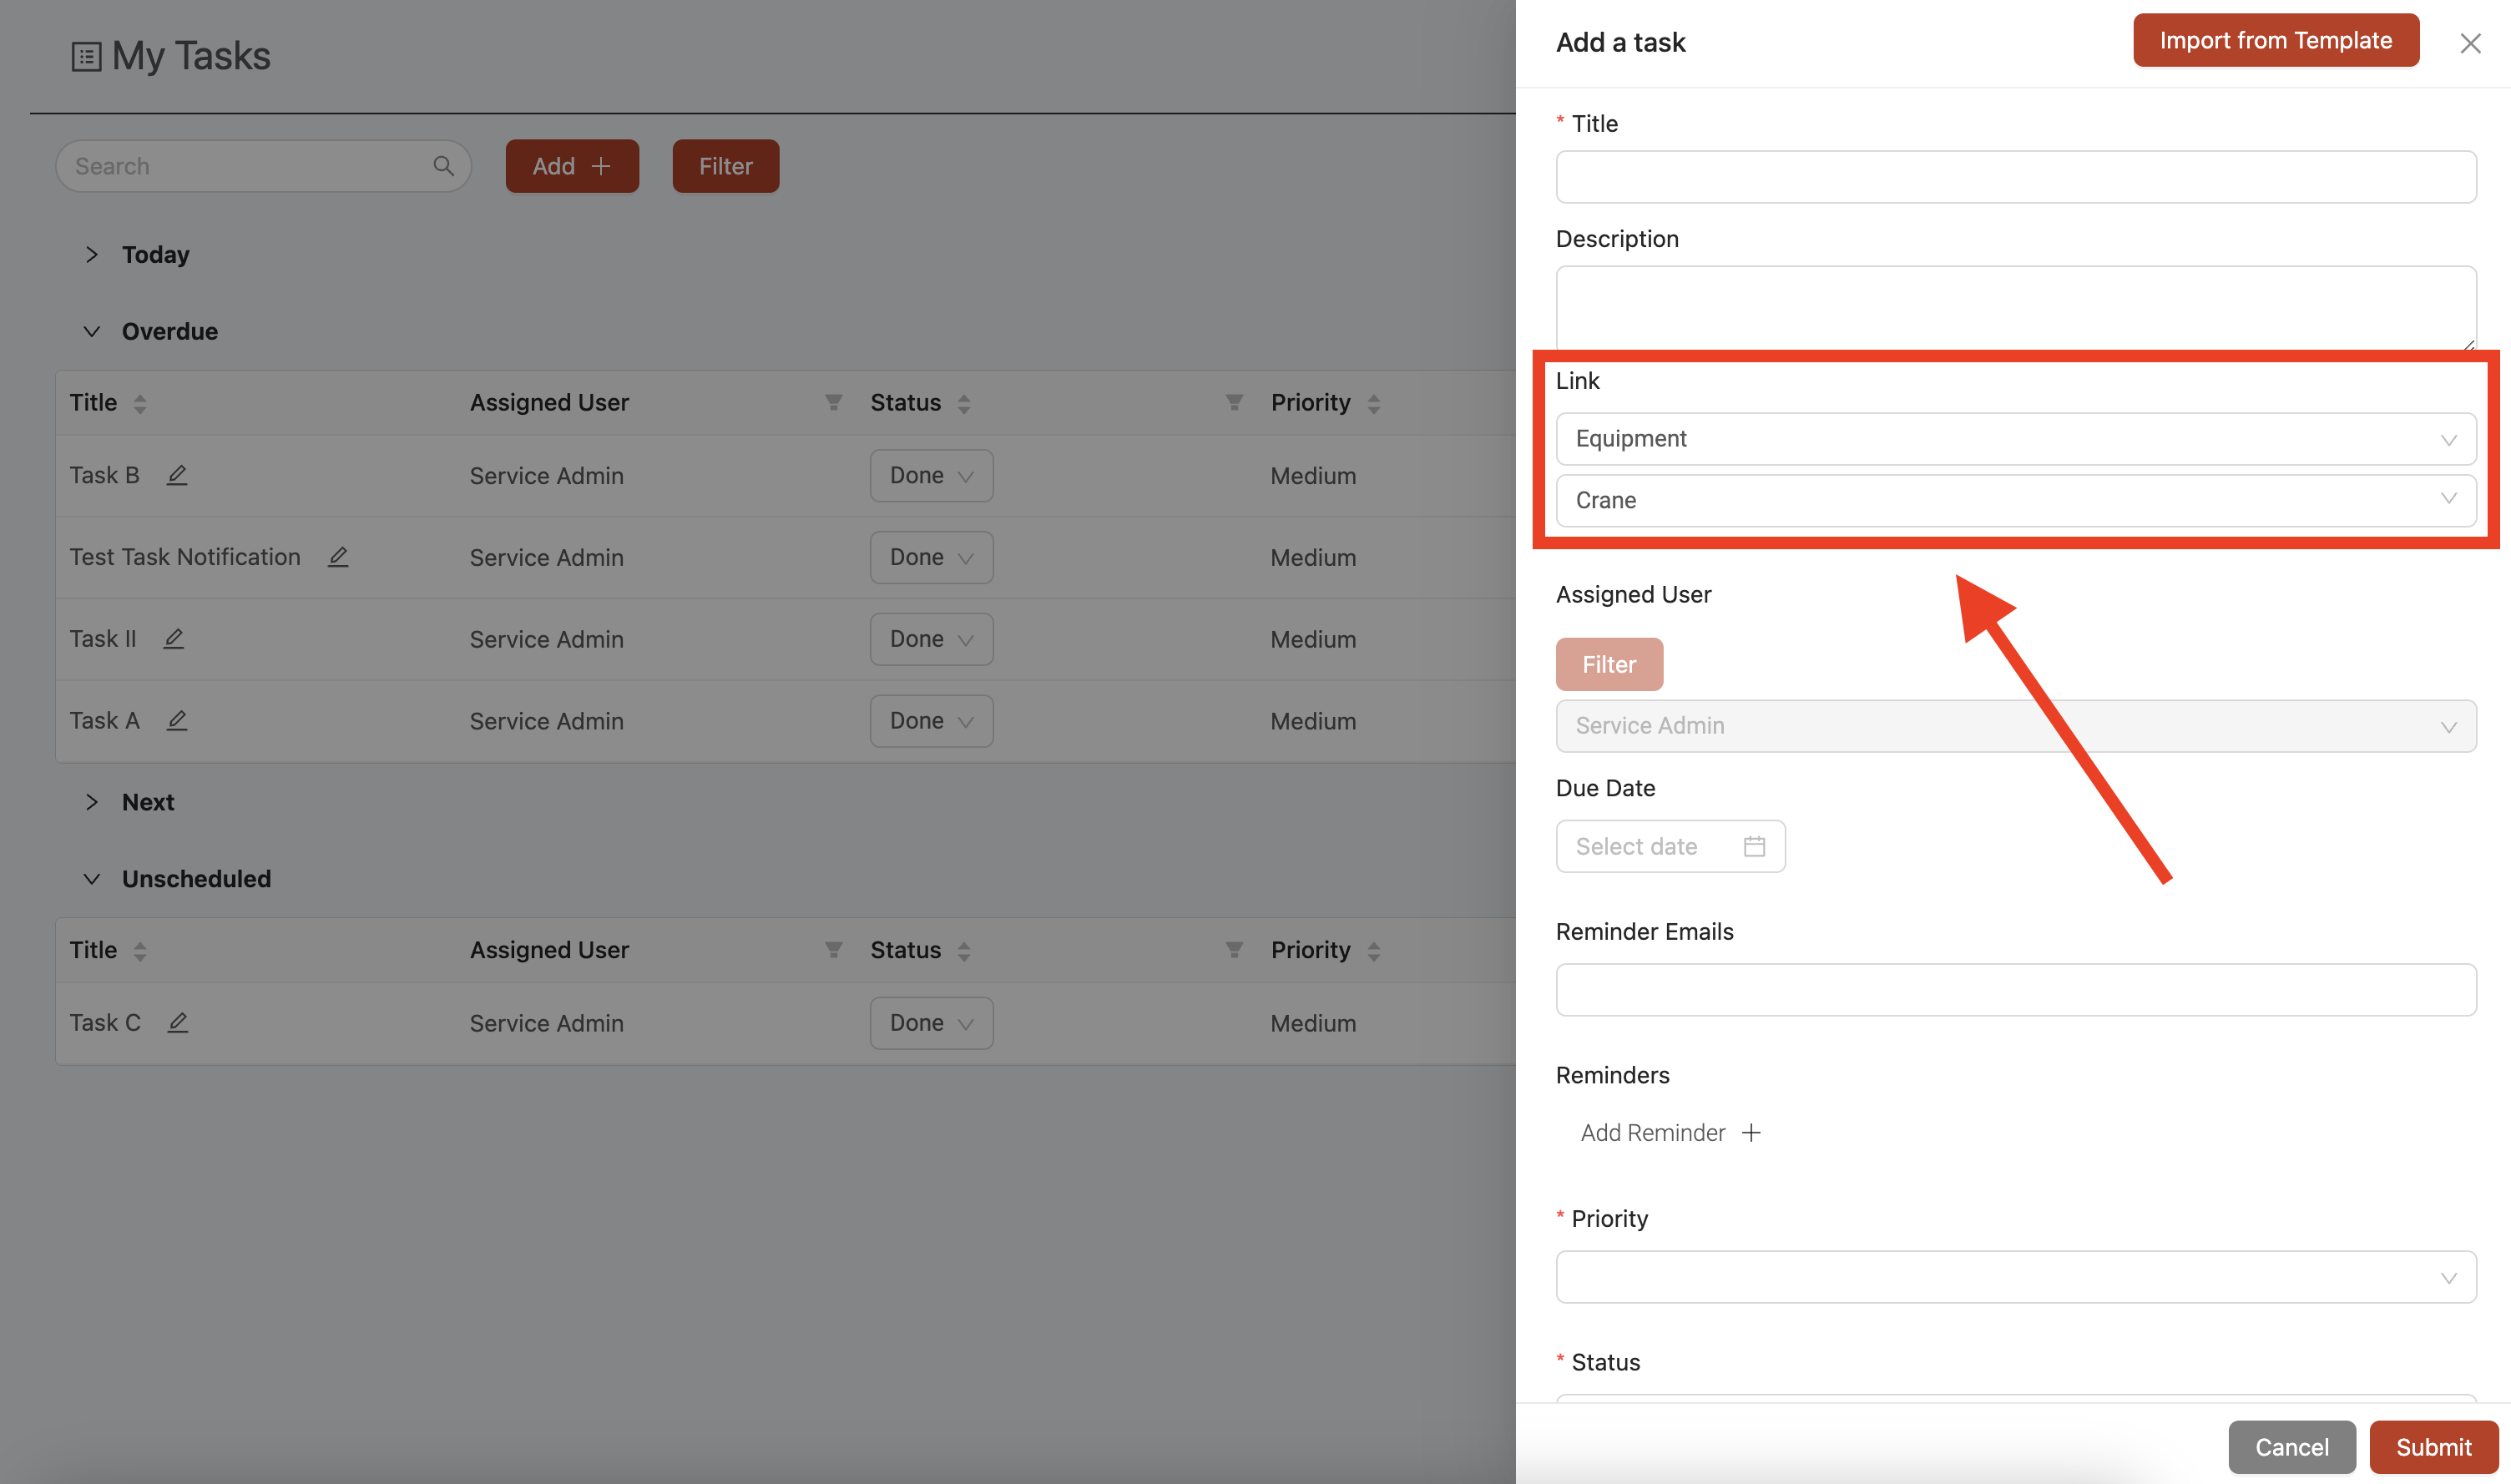Click the Filter button next to Add

726,166
